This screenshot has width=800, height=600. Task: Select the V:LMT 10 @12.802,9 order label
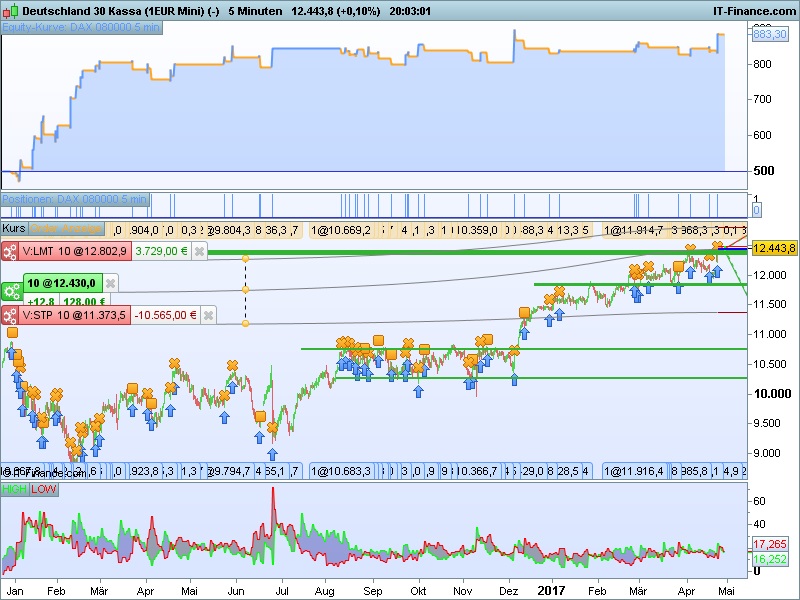click(x=74, y=251)
